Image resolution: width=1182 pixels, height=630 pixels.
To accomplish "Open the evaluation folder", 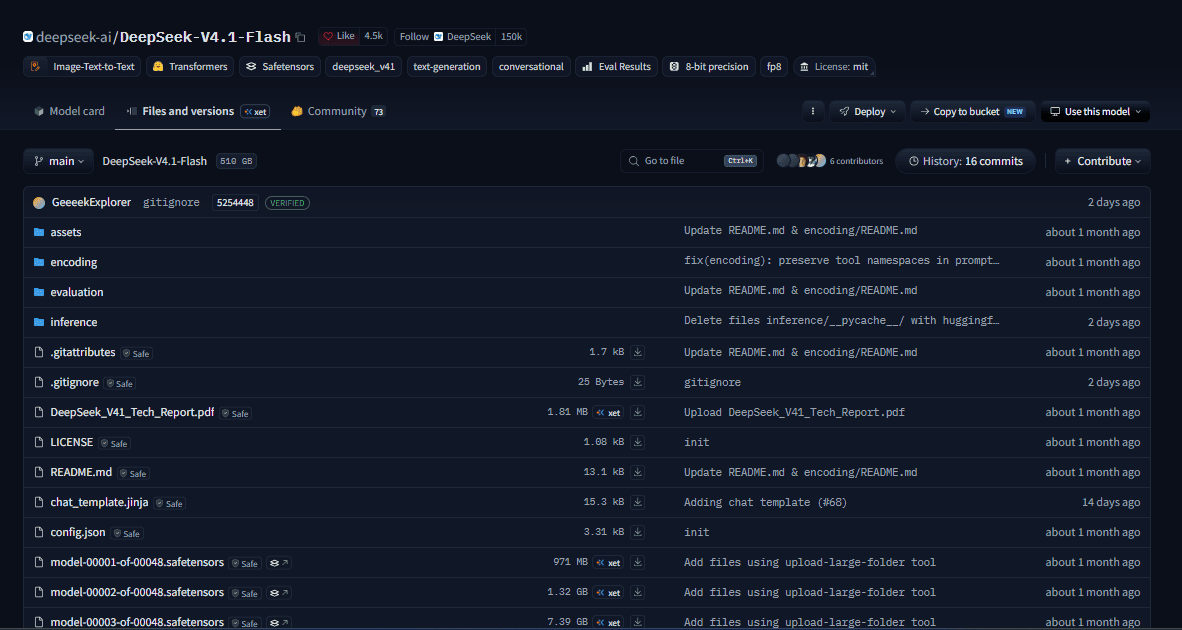I will [77, 292].
